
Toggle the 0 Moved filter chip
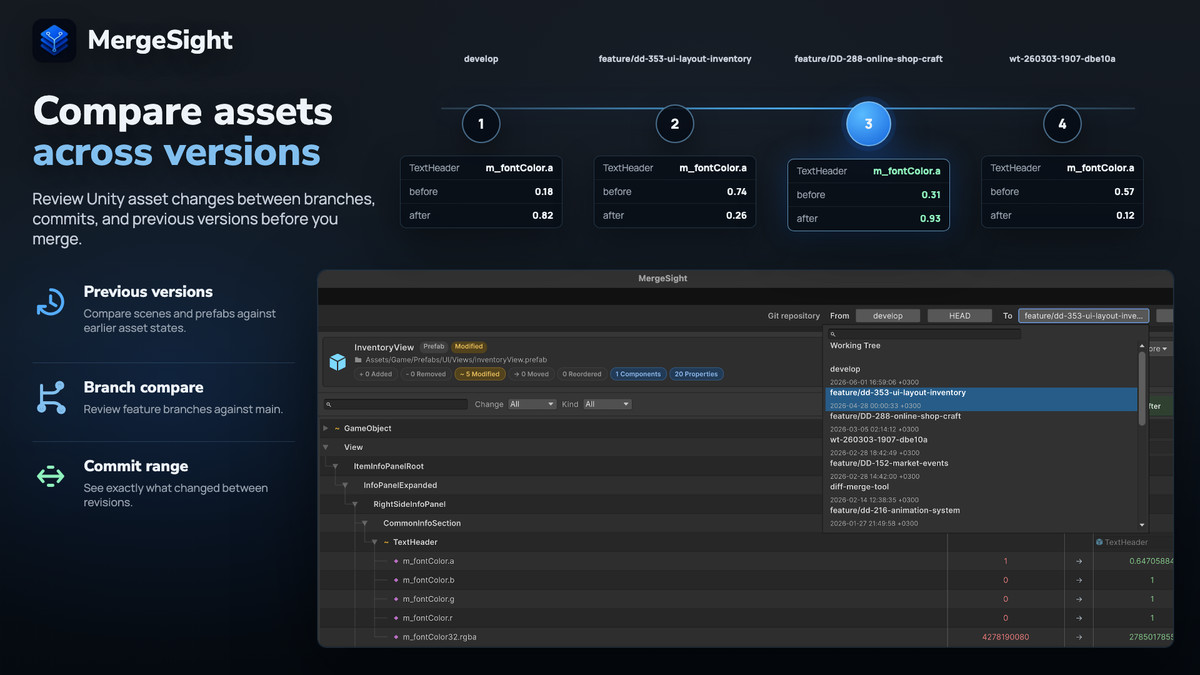531,374
